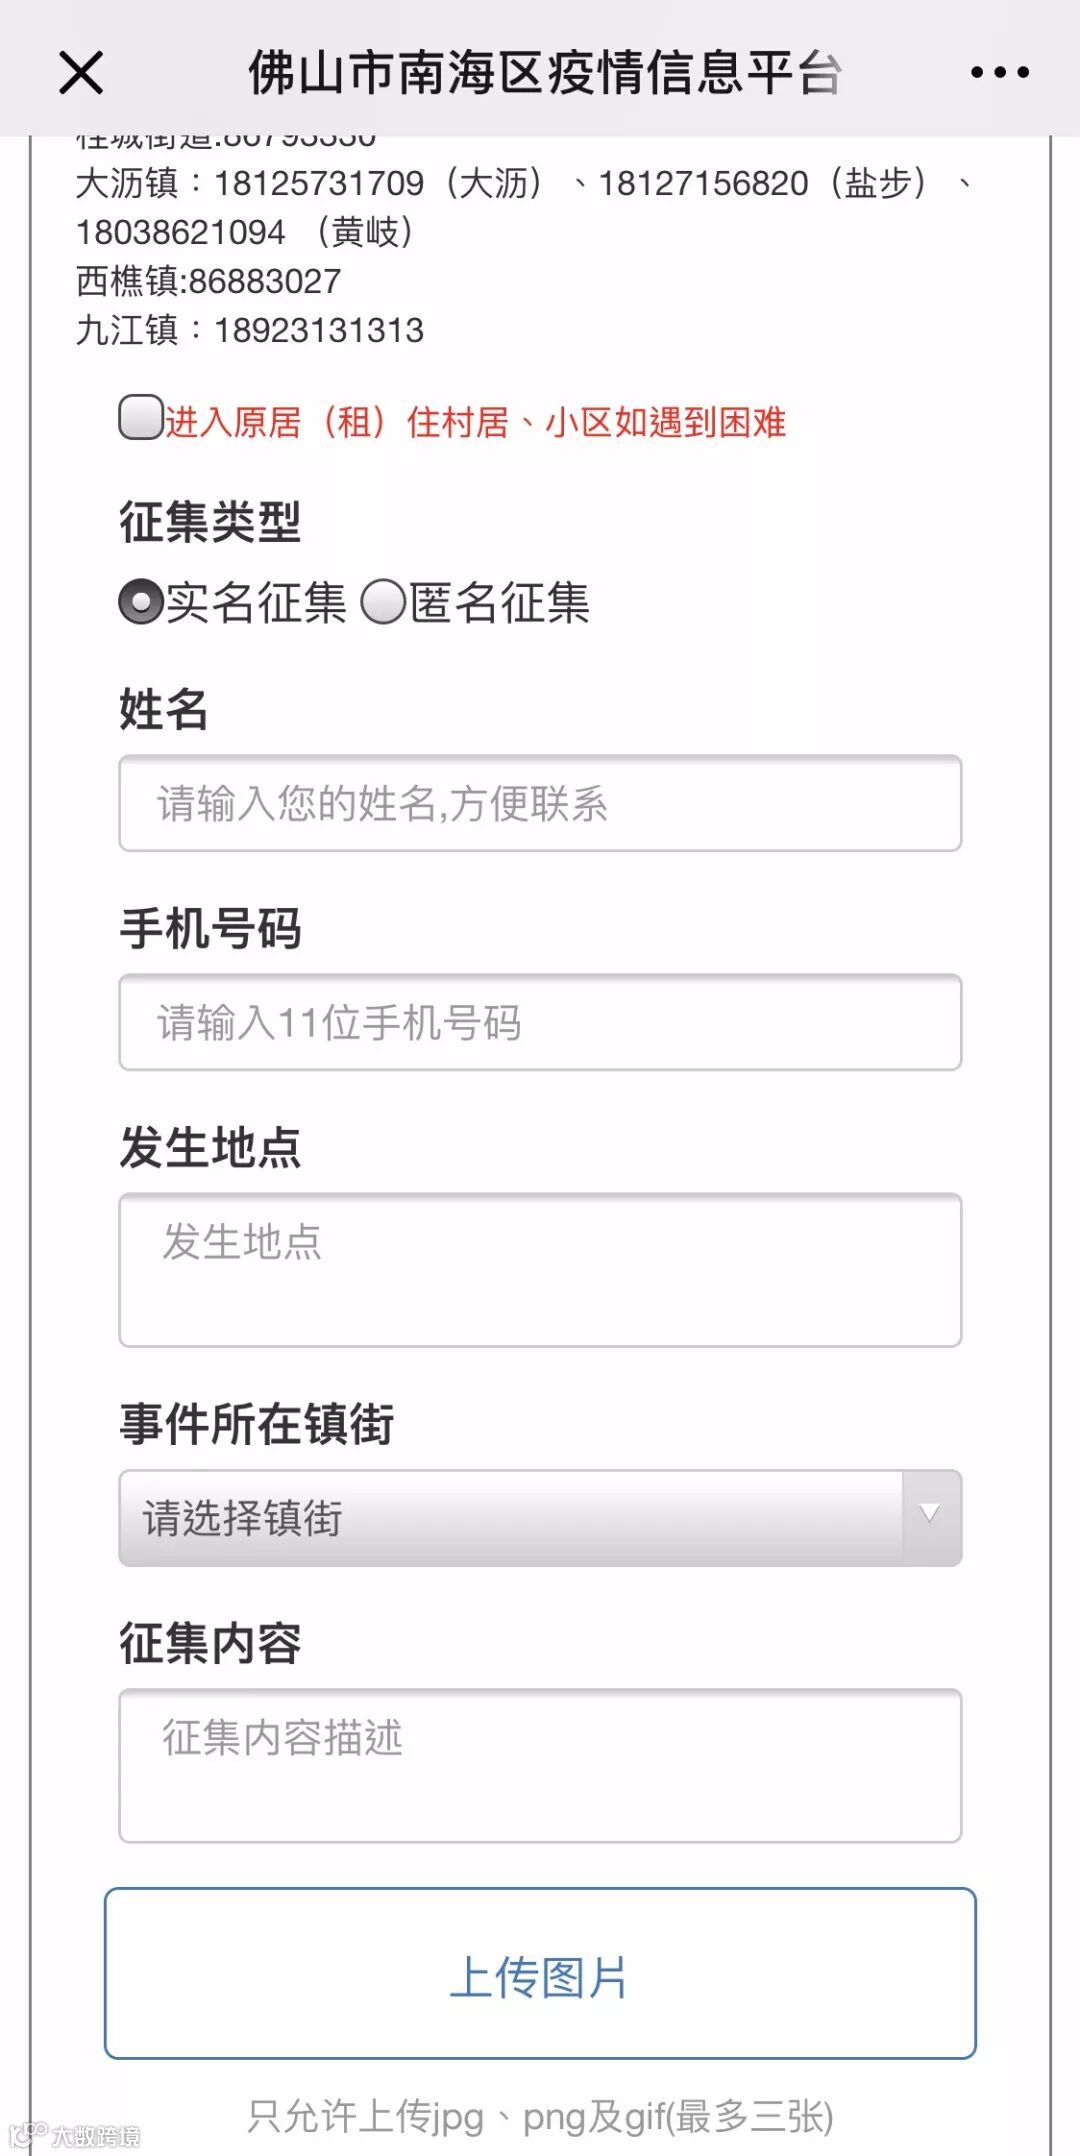The width and height of the screenshot is (1080, 2156).
Task: Open the three-dot more options menu
Action: point(999,73)
